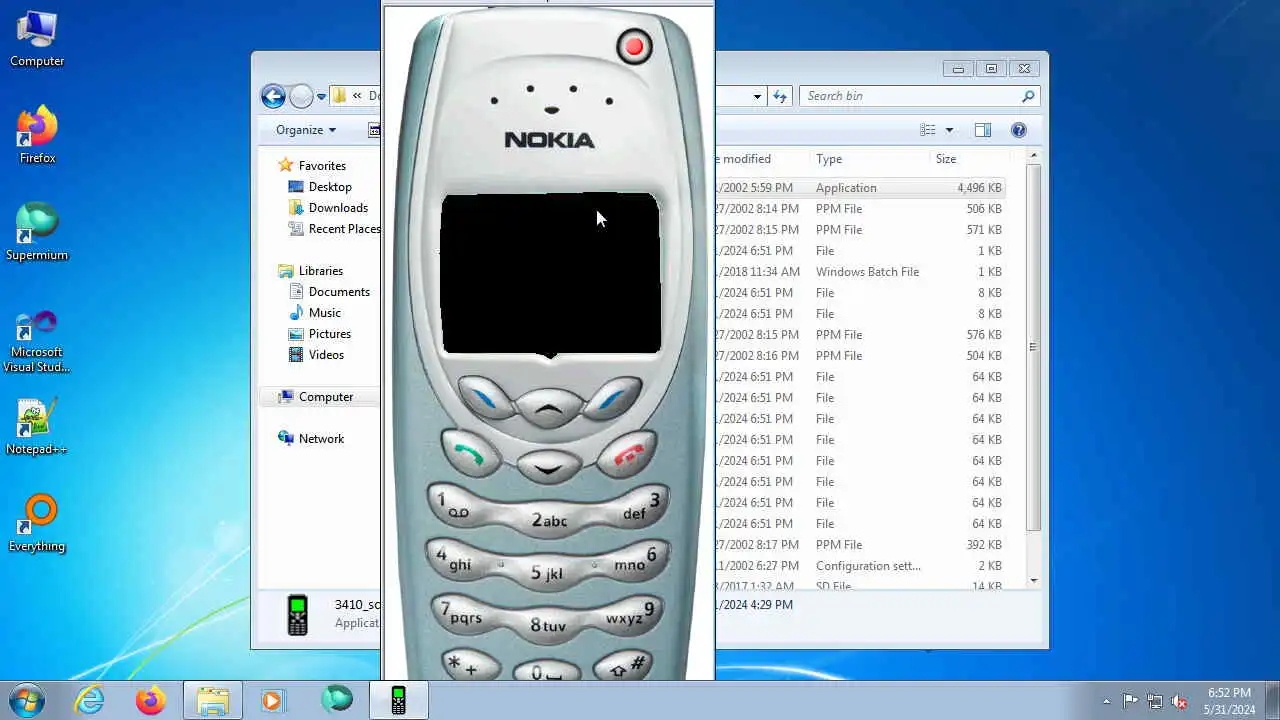Image resolution: width=1280 pixels, height=720 pixels.
Task: Click the Search bin input field
Action: point(910,96)
